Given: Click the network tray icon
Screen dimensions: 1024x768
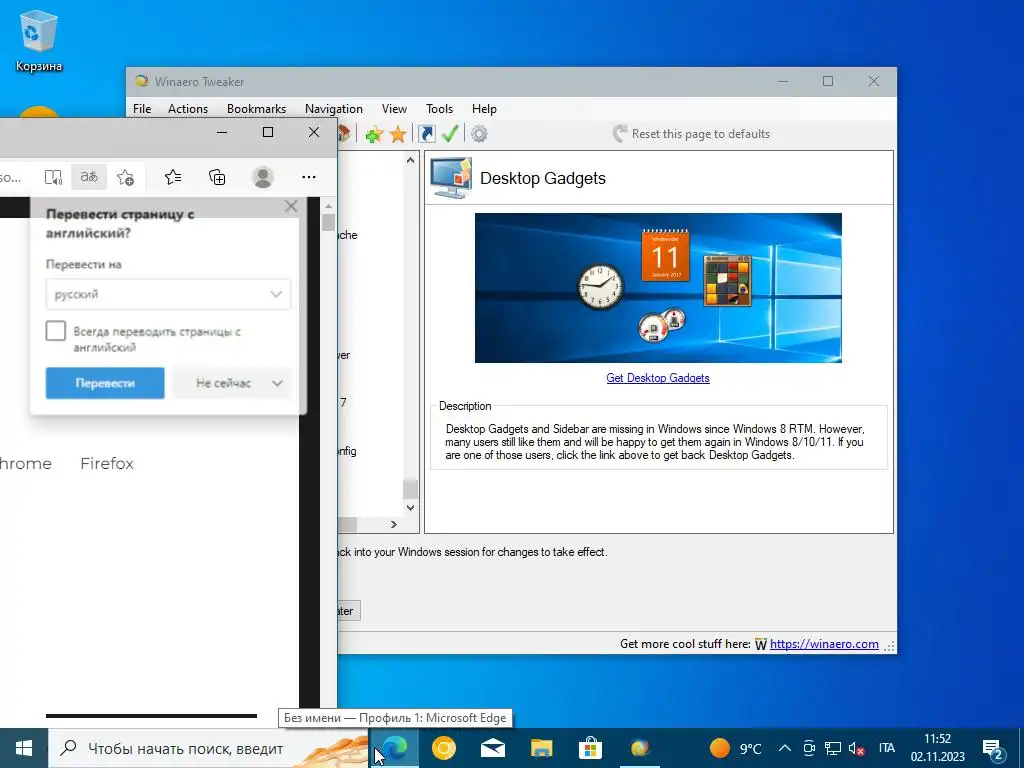Looking at the screenshot, I should 833,748.
